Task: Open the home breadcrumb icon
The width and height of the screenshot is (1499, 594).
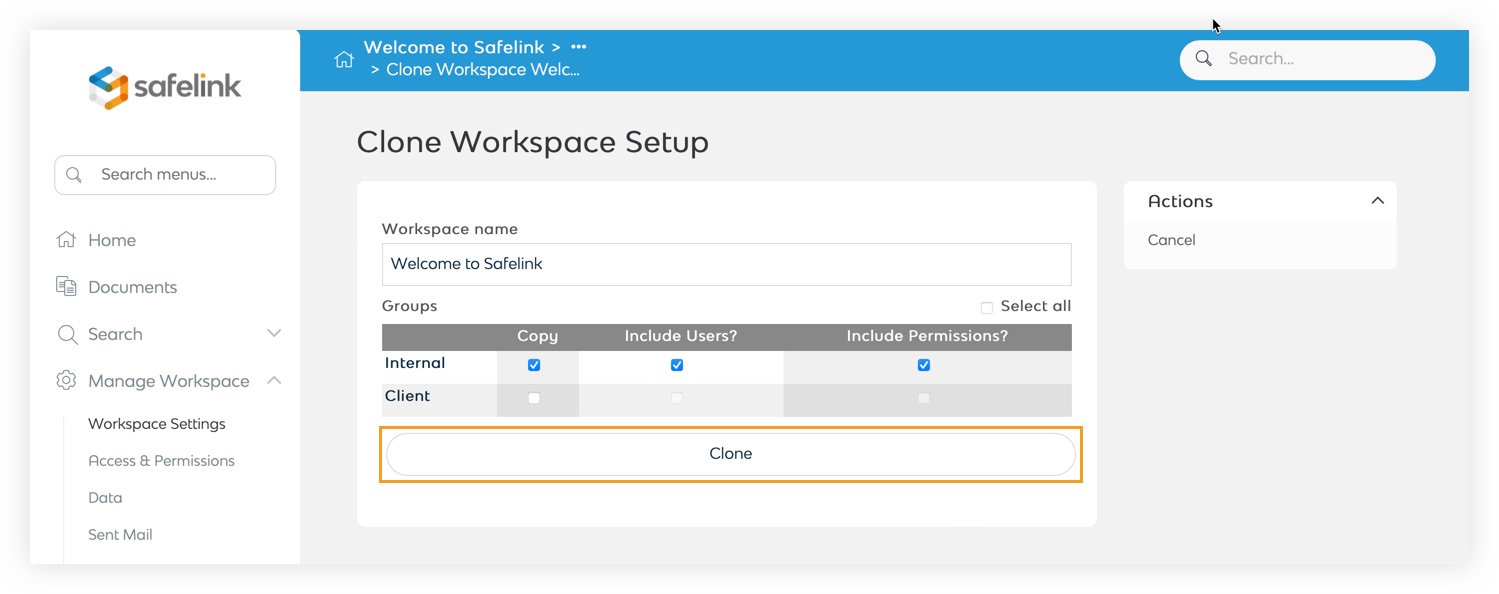Action: tap(344, 60)
